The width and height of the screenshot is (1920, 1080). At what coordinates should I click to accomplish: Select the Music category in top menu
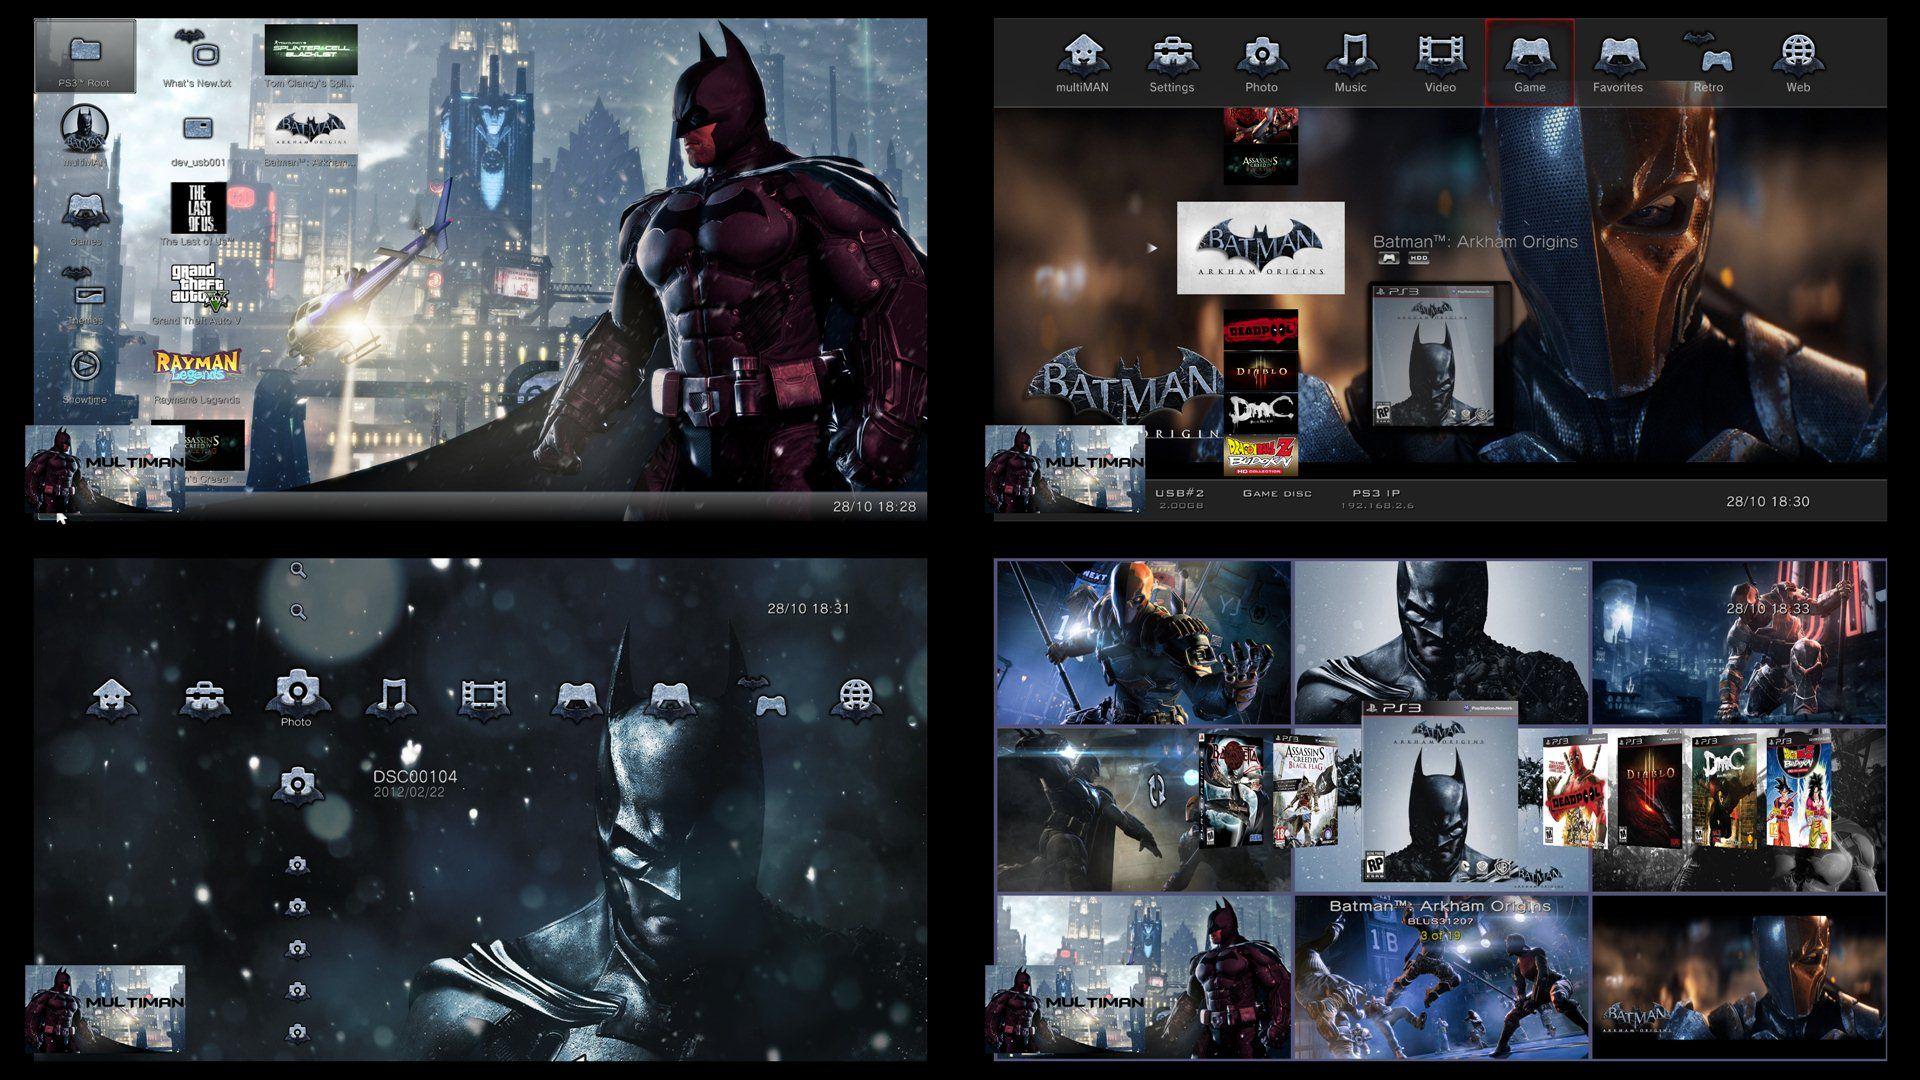coord(1350,60)
